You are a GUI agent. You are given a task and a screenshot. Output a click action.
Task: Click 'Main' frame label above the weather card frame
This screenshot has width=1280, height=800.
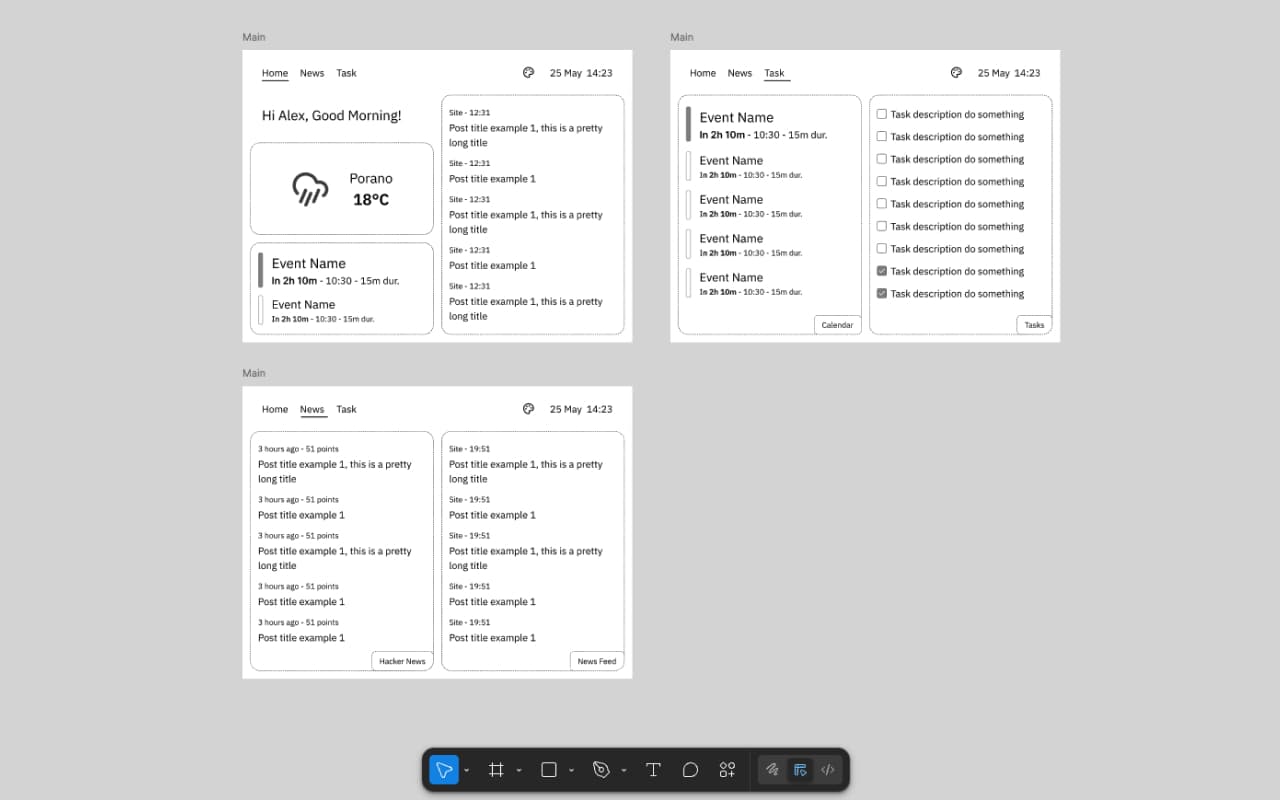pos(254,37)
